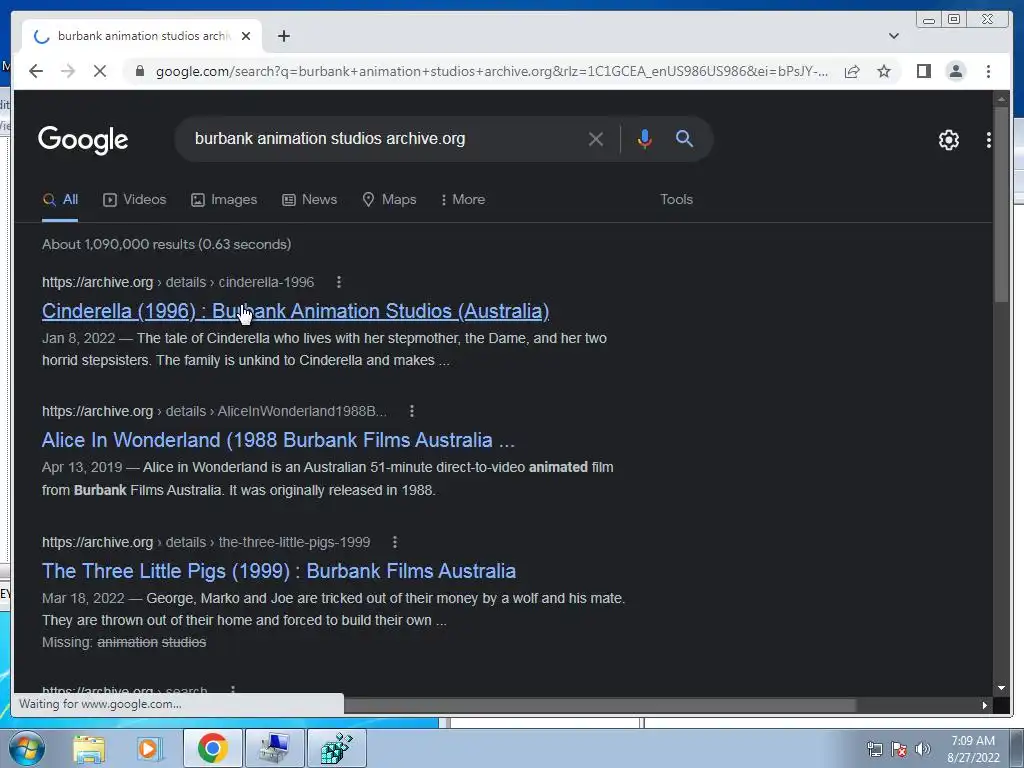Open the computer monitor taskbar app
Screen dimensions: 1024x768
pos(274,748)
